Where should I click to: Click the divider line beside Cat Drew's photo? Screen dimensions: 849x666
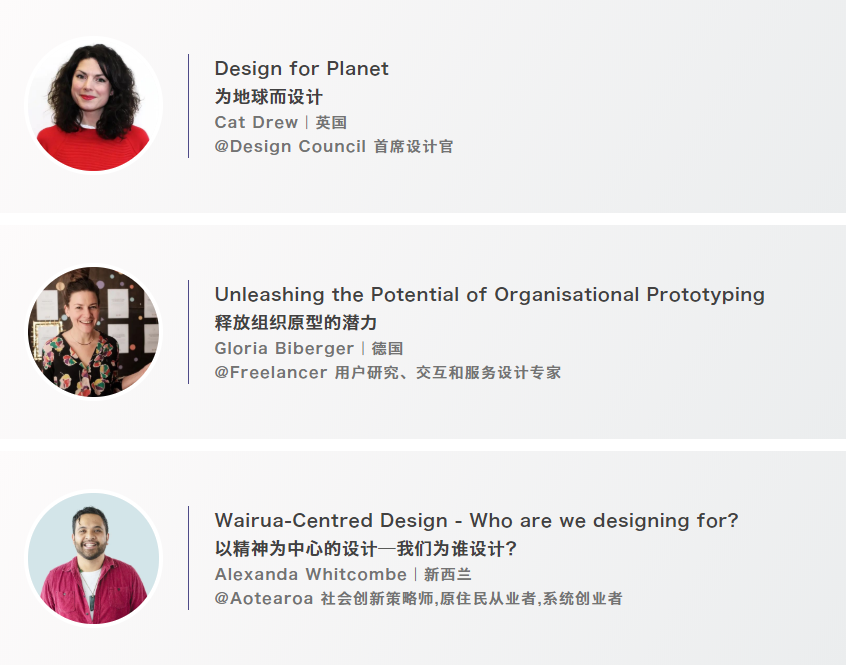point(188,106)
